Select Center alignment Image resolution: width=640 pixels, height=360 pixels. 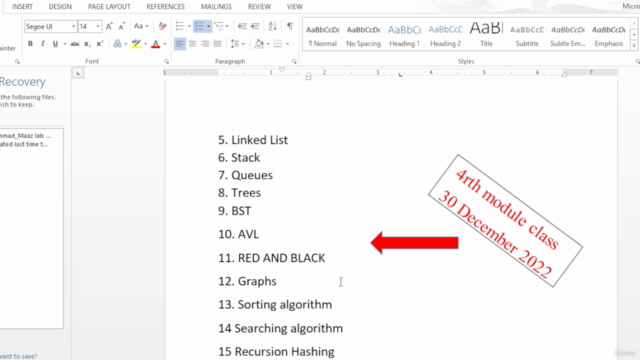pos(192,44)
